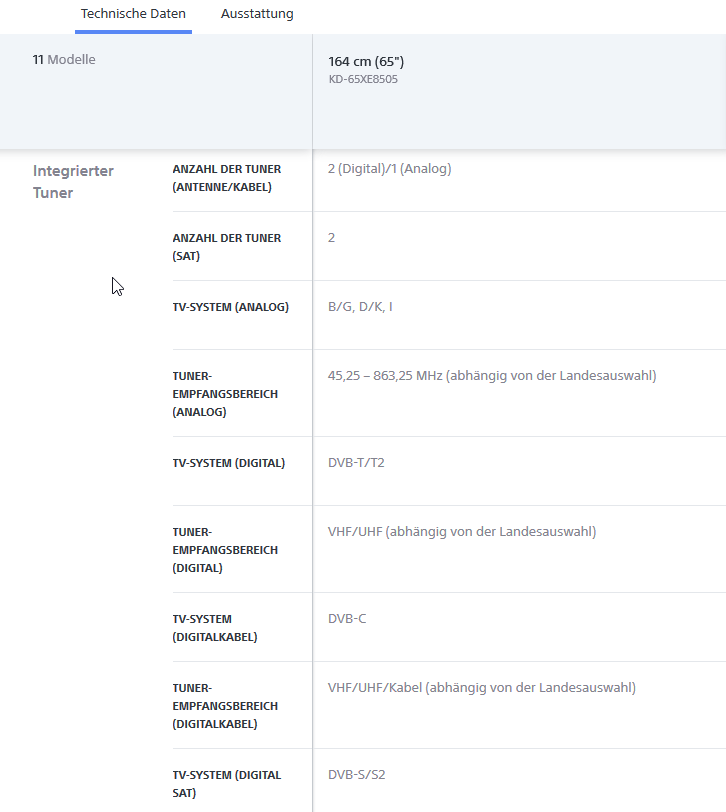Click the 45,25 – 863,25 MHz value
Image resolution: width=726 pixels, height=812 pixels.
click(x=491, y=376)
